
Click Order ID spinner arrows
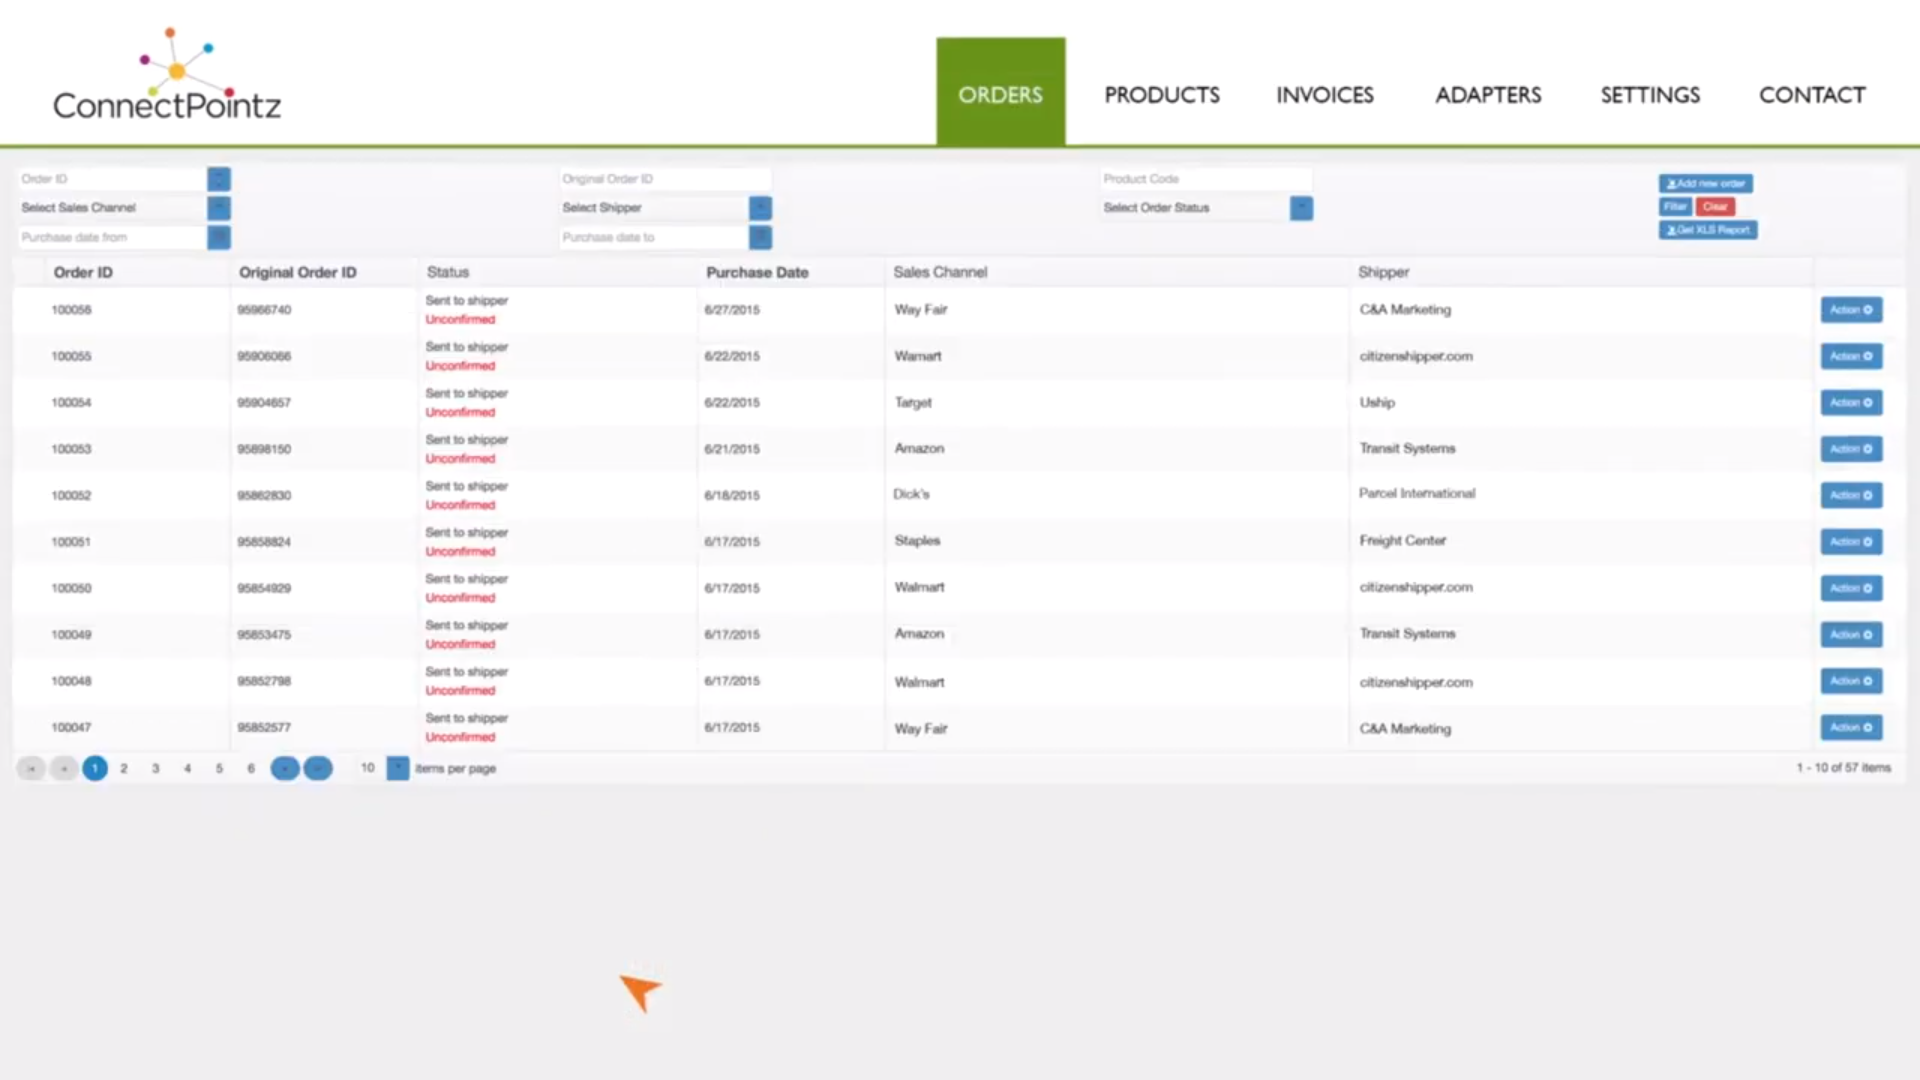coord(219,179)
